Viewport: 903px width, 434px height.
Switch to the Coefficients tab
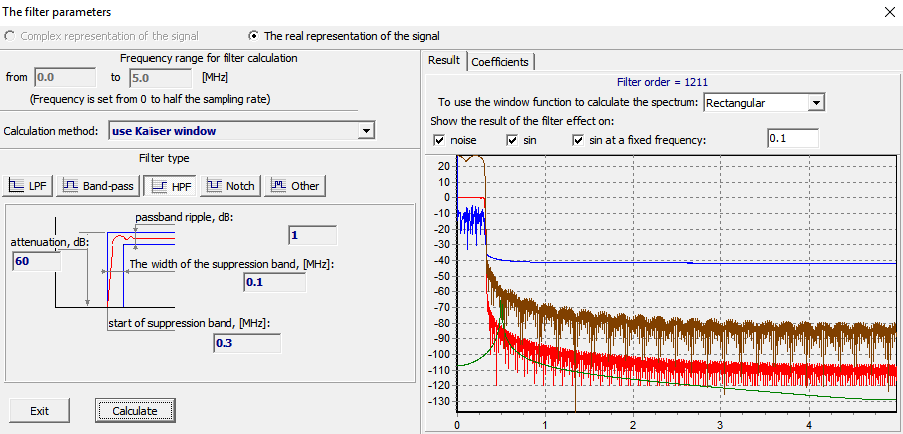pyautogui.click(x=501, y=61)
